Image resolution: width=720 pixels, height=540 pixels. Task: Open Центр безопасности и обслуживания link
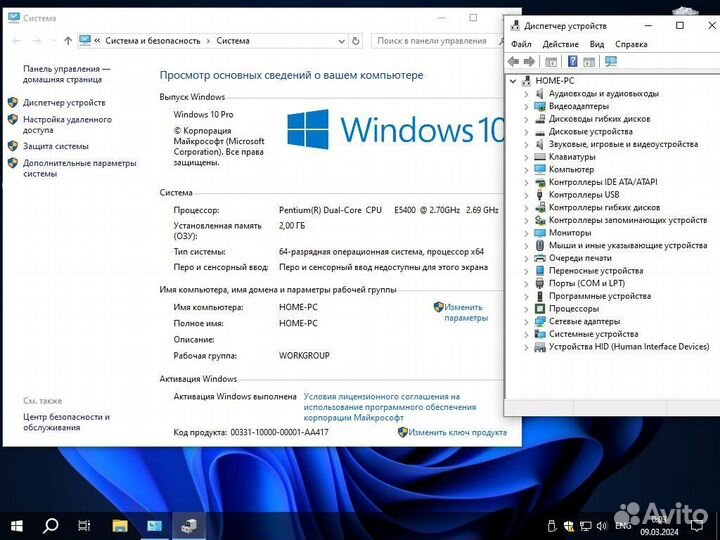[x=66, y=422]
